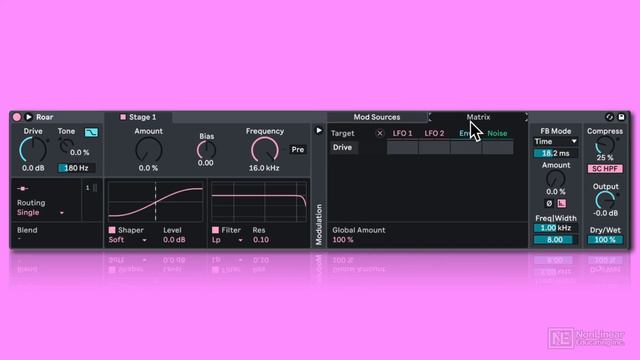
Task: Click the Bias knob
Action: [206, 150]
